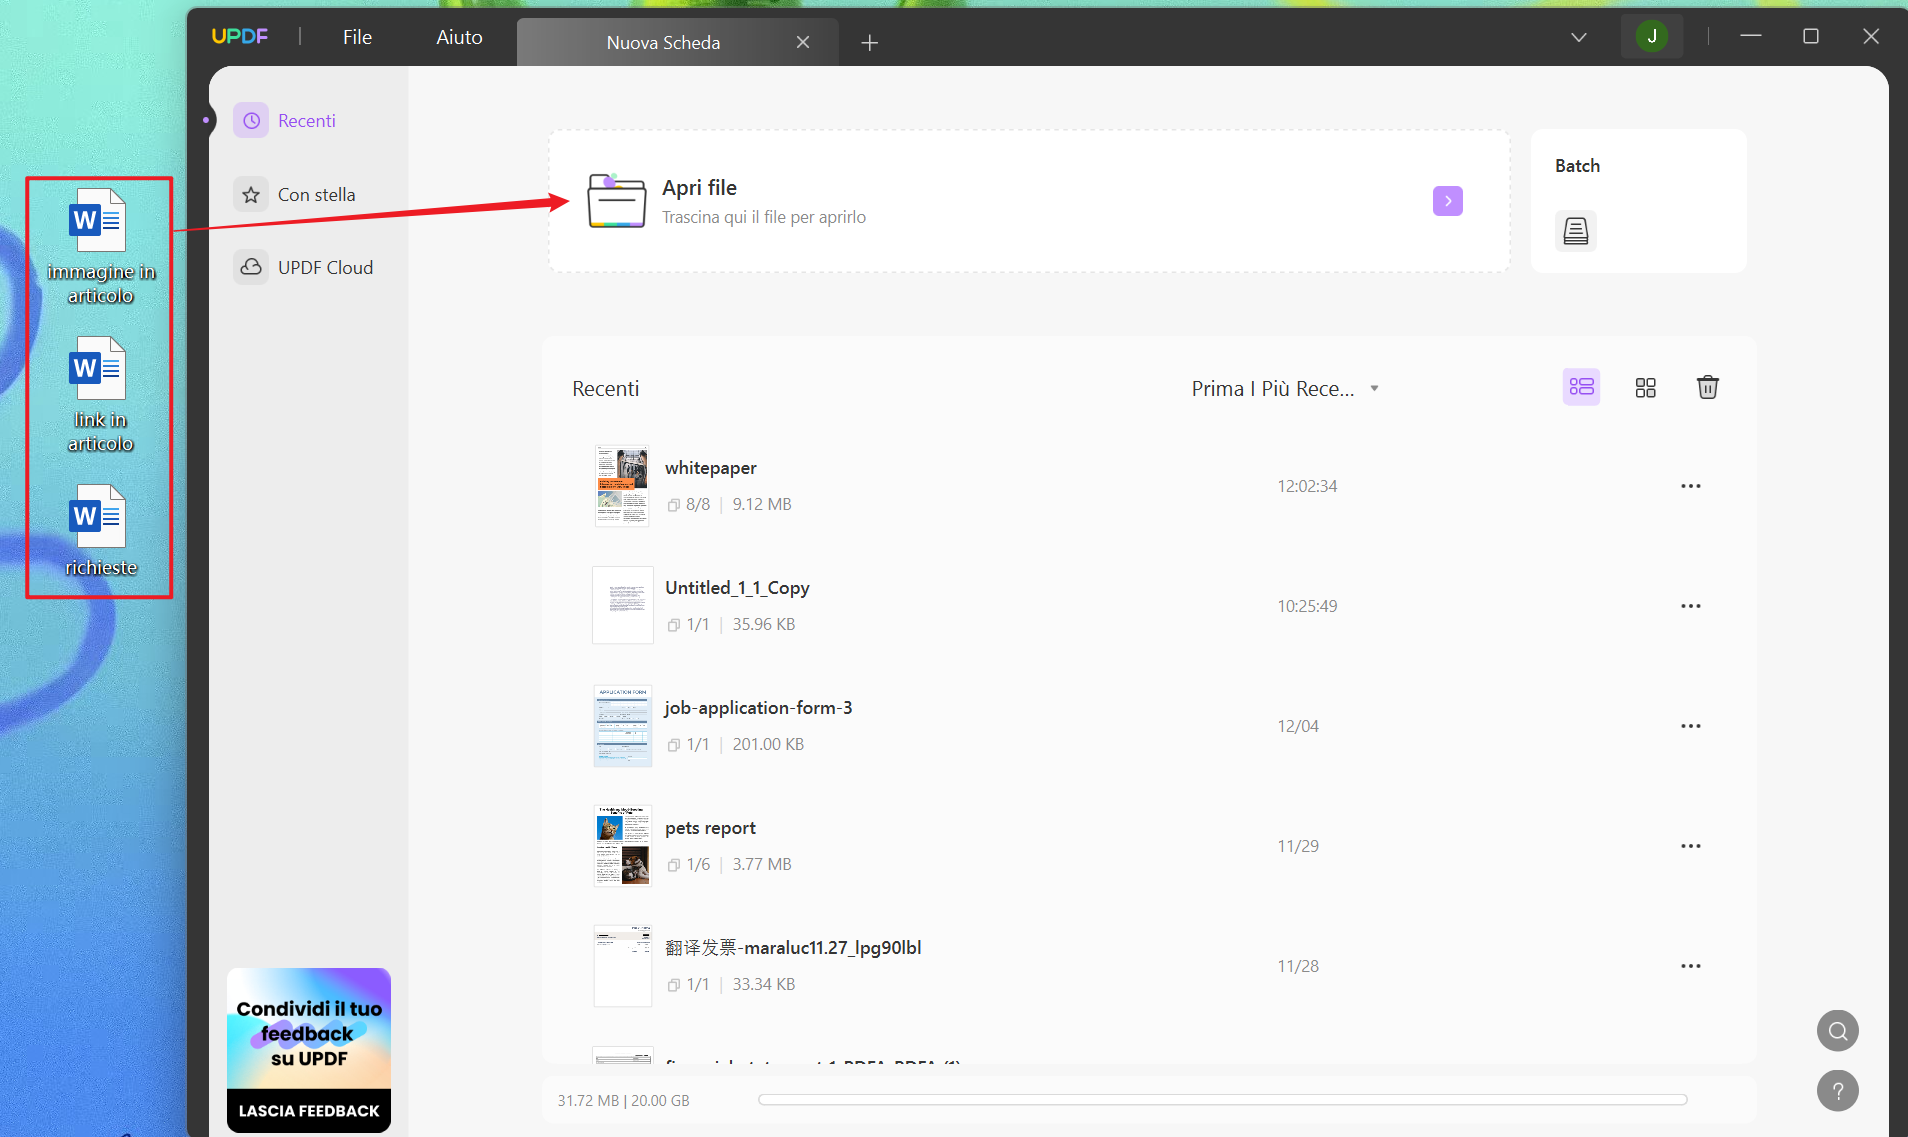
Task: Open the Prima I Più Recenti sort dropdown
Action: (1285, 388)
